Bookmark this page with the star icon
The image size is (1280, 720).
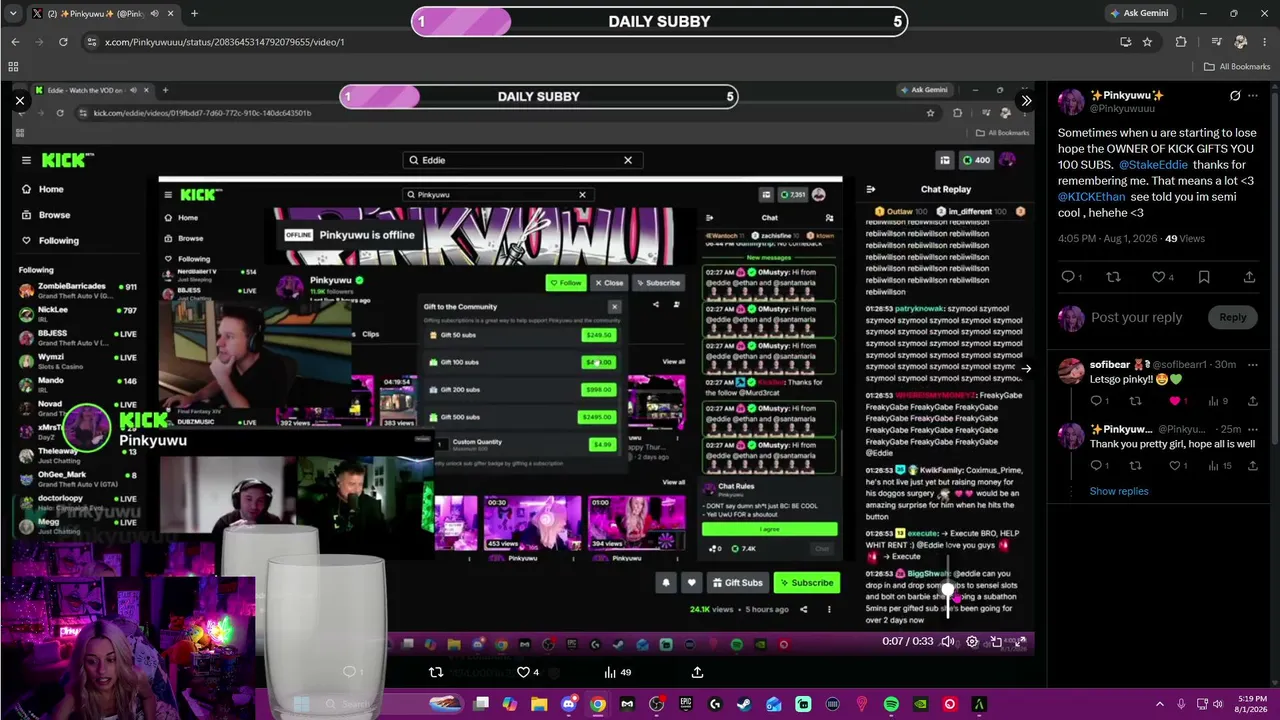(1147, 42)
